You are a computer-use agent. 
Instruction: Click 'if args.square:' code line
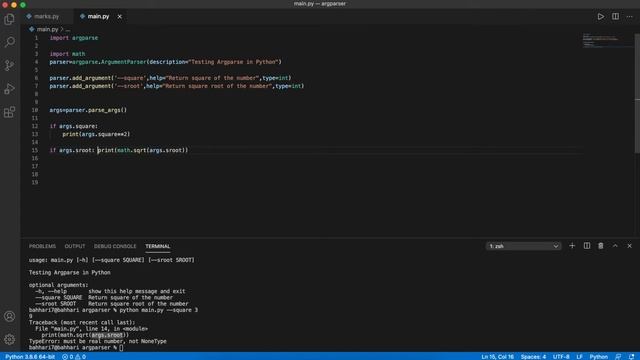click(x=73, y=126)
